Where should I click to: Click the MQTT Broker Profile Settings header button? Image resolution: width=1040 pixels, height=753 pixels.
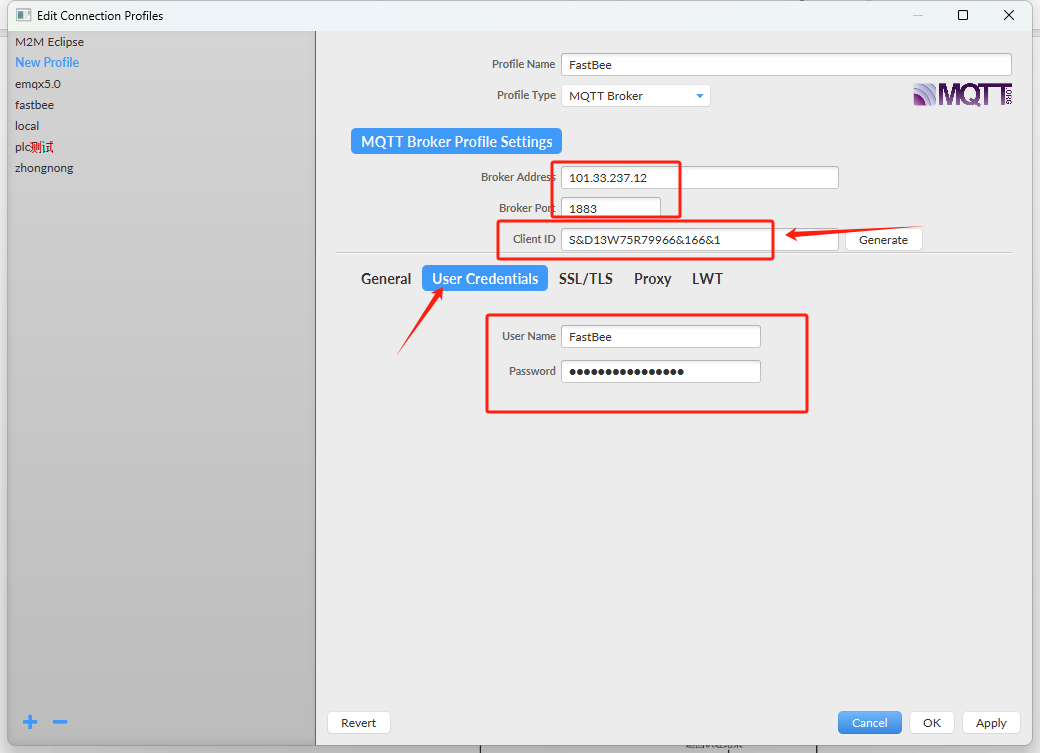[455, 141]
